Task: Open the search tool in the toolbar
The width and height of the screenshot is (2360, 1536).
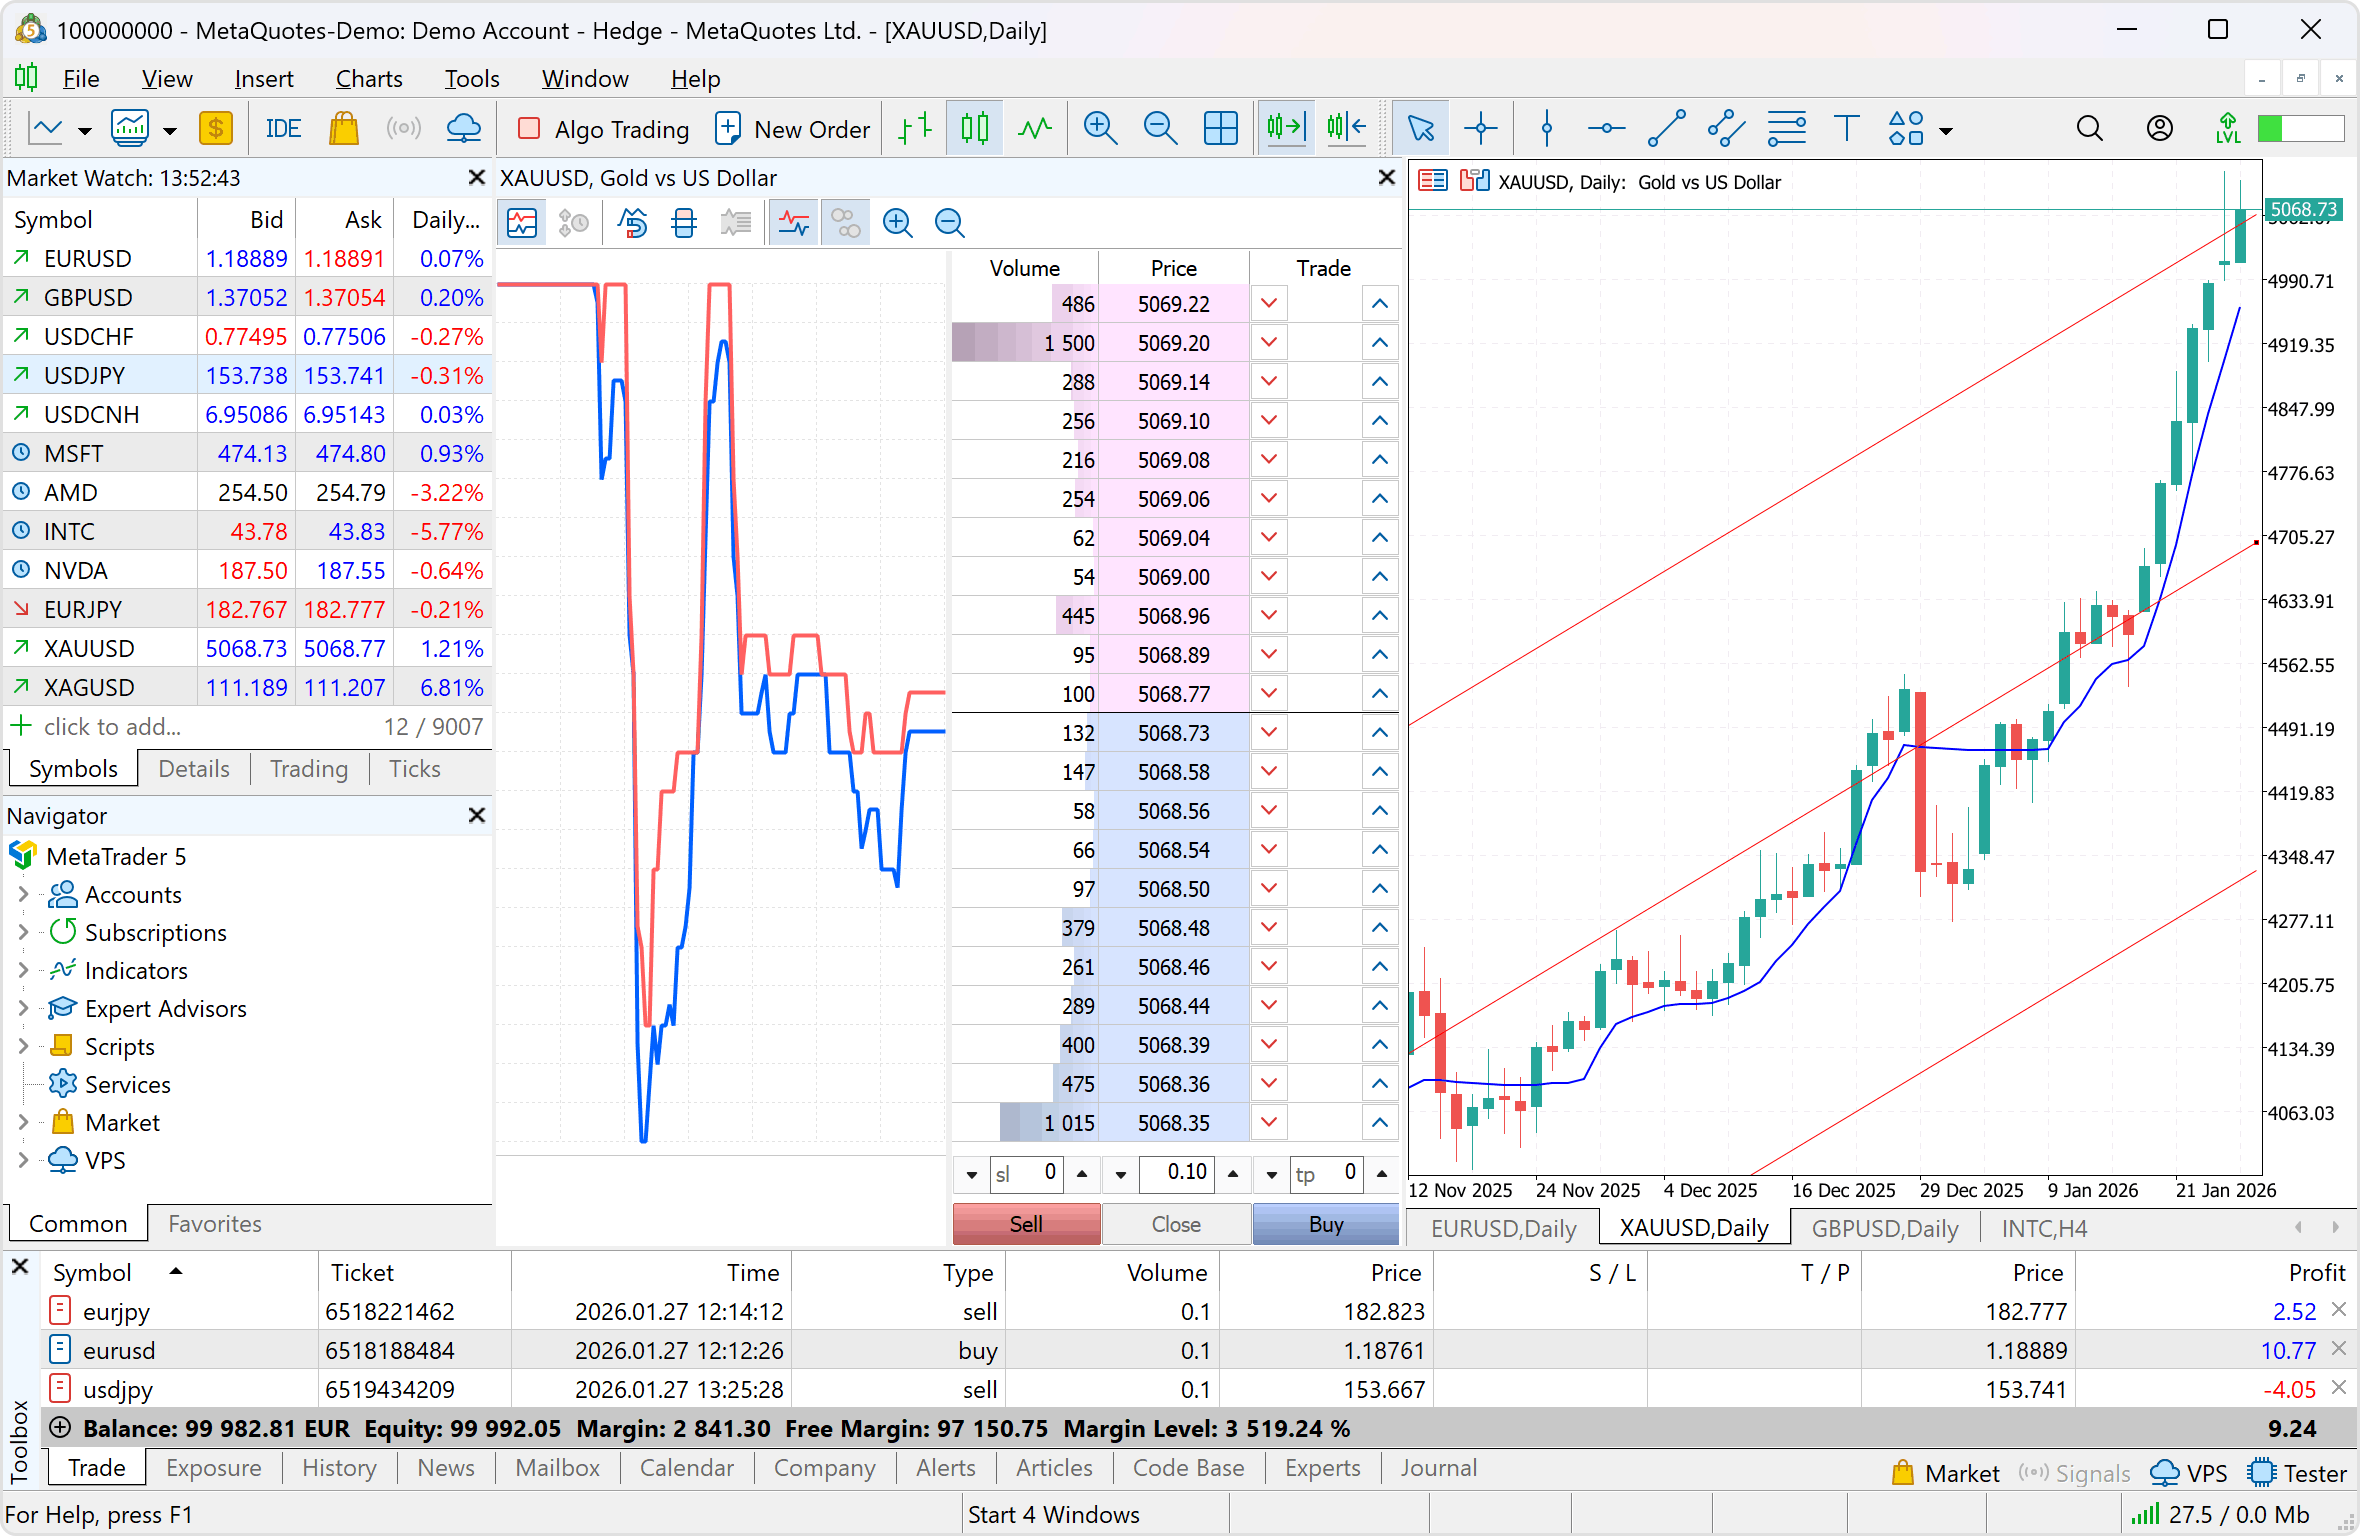Action: click(2089, 128)
